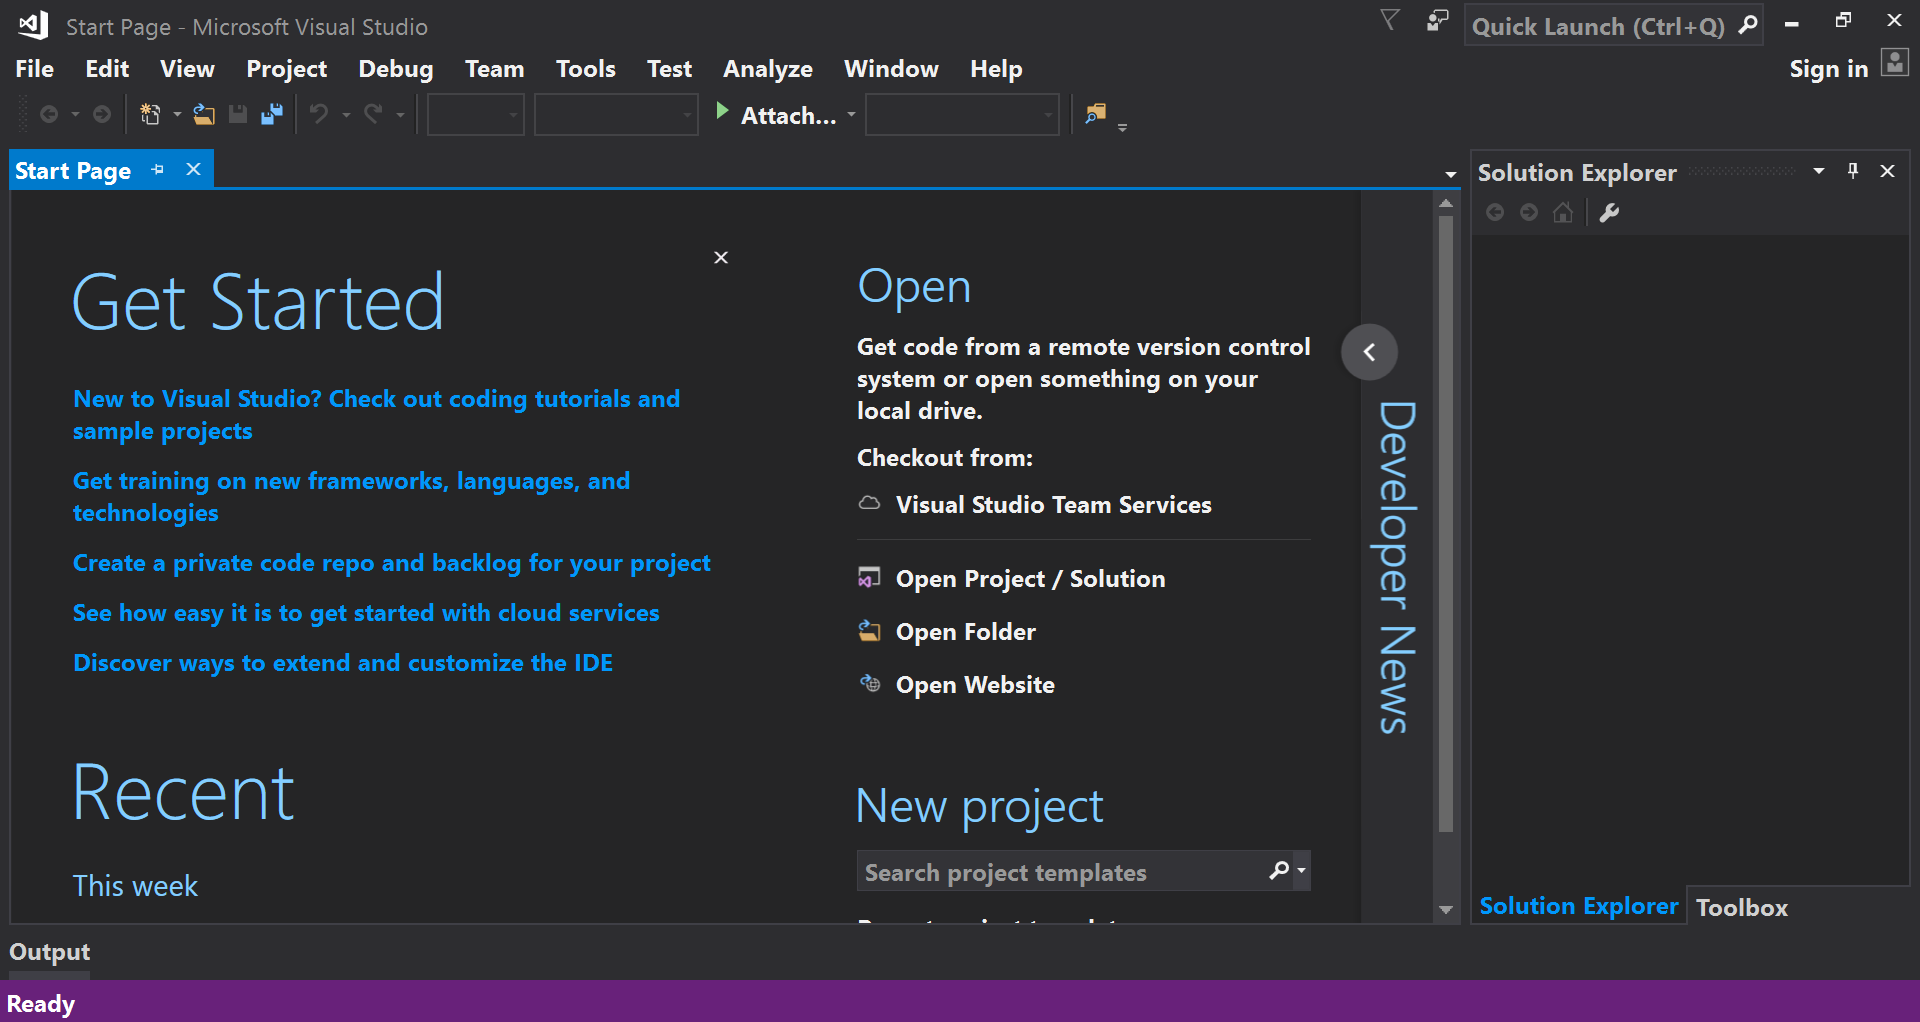Click the Solution Explorer Home icon
Image resolution: width=1920 pixels, height=1022 pixels.
pyautogui.click(x=1563, y=212)
